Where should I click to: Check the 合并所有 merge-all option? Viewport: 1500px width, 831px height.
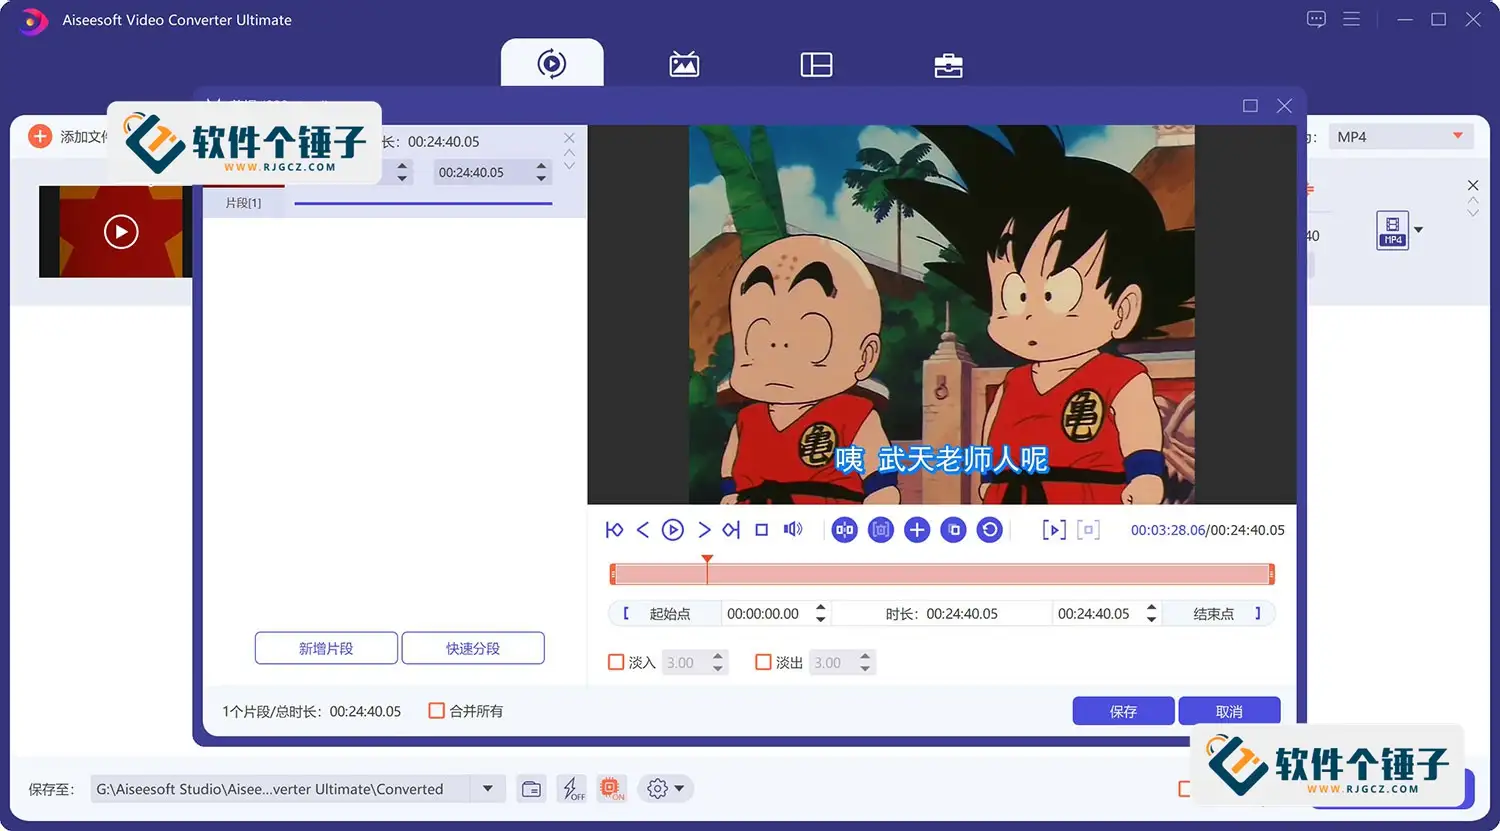(x=437, y=710)
